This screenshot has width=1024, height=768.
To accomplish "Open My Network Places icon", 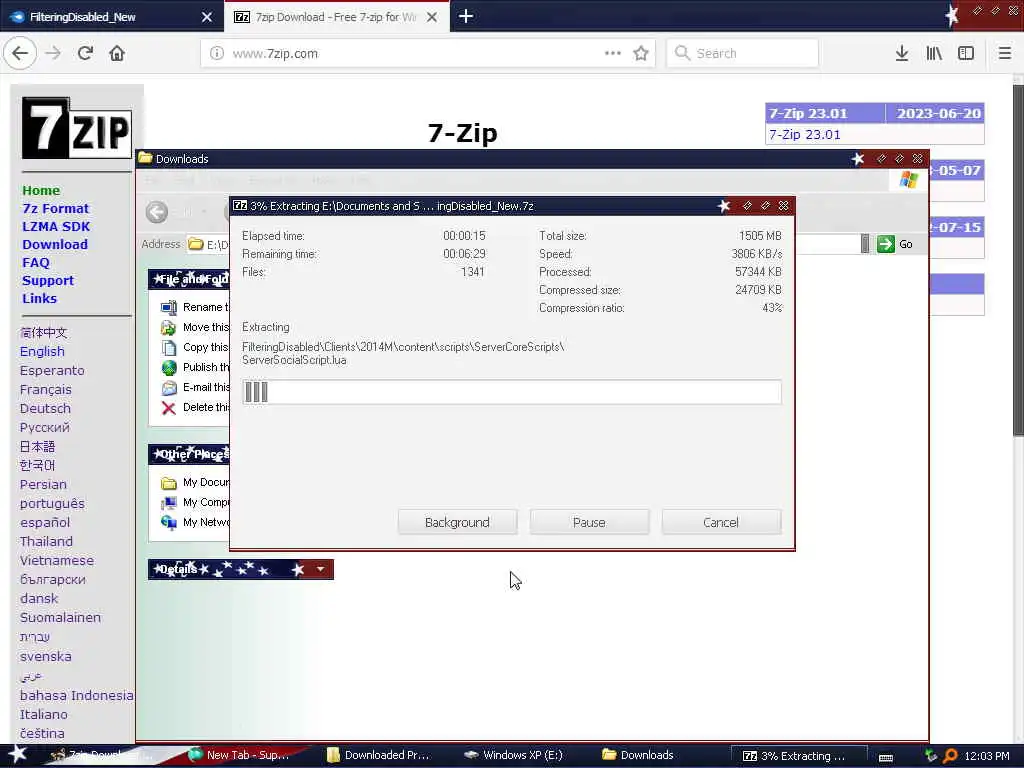I will coord(168,522).
